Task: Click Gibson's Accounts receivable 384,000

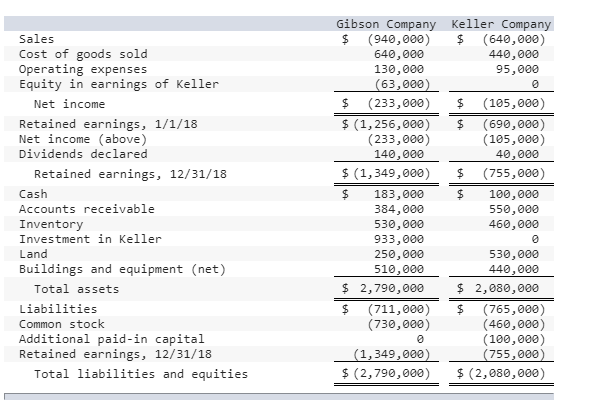Action: (399, 209)
